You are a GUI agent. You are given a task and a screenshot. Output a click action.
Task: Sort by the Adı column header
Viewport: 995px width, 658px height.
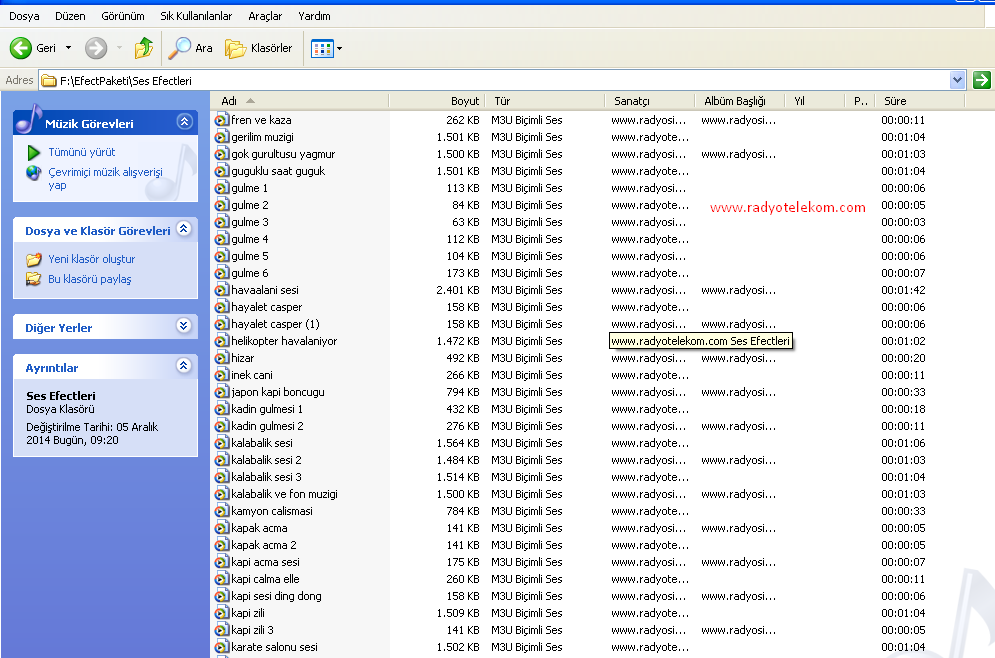point(300,101)
